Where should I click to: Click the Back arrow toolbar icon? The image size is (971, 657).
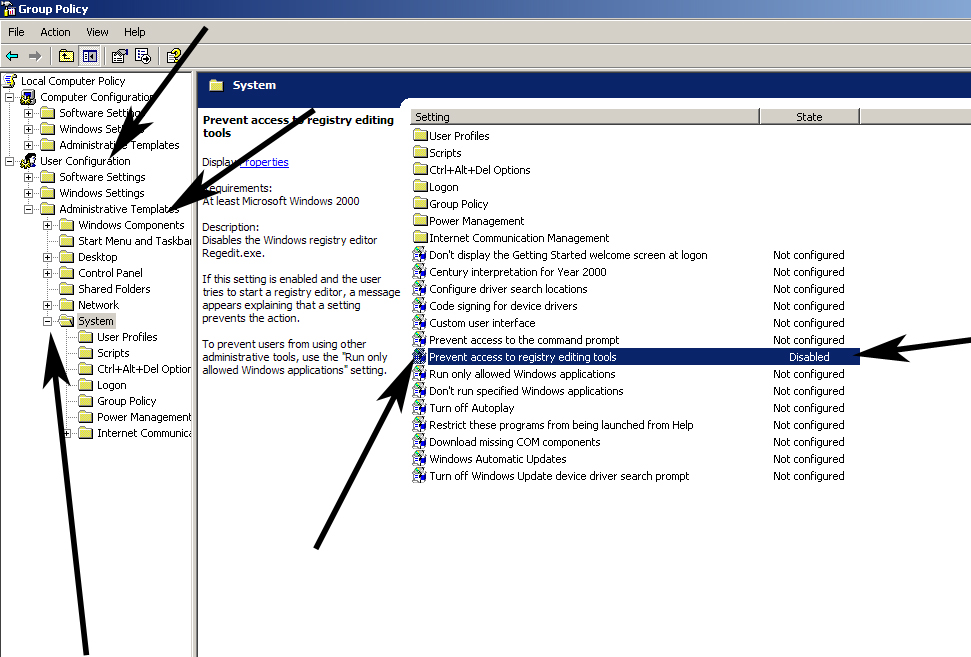pyautogui.click(x=12, y=56)
